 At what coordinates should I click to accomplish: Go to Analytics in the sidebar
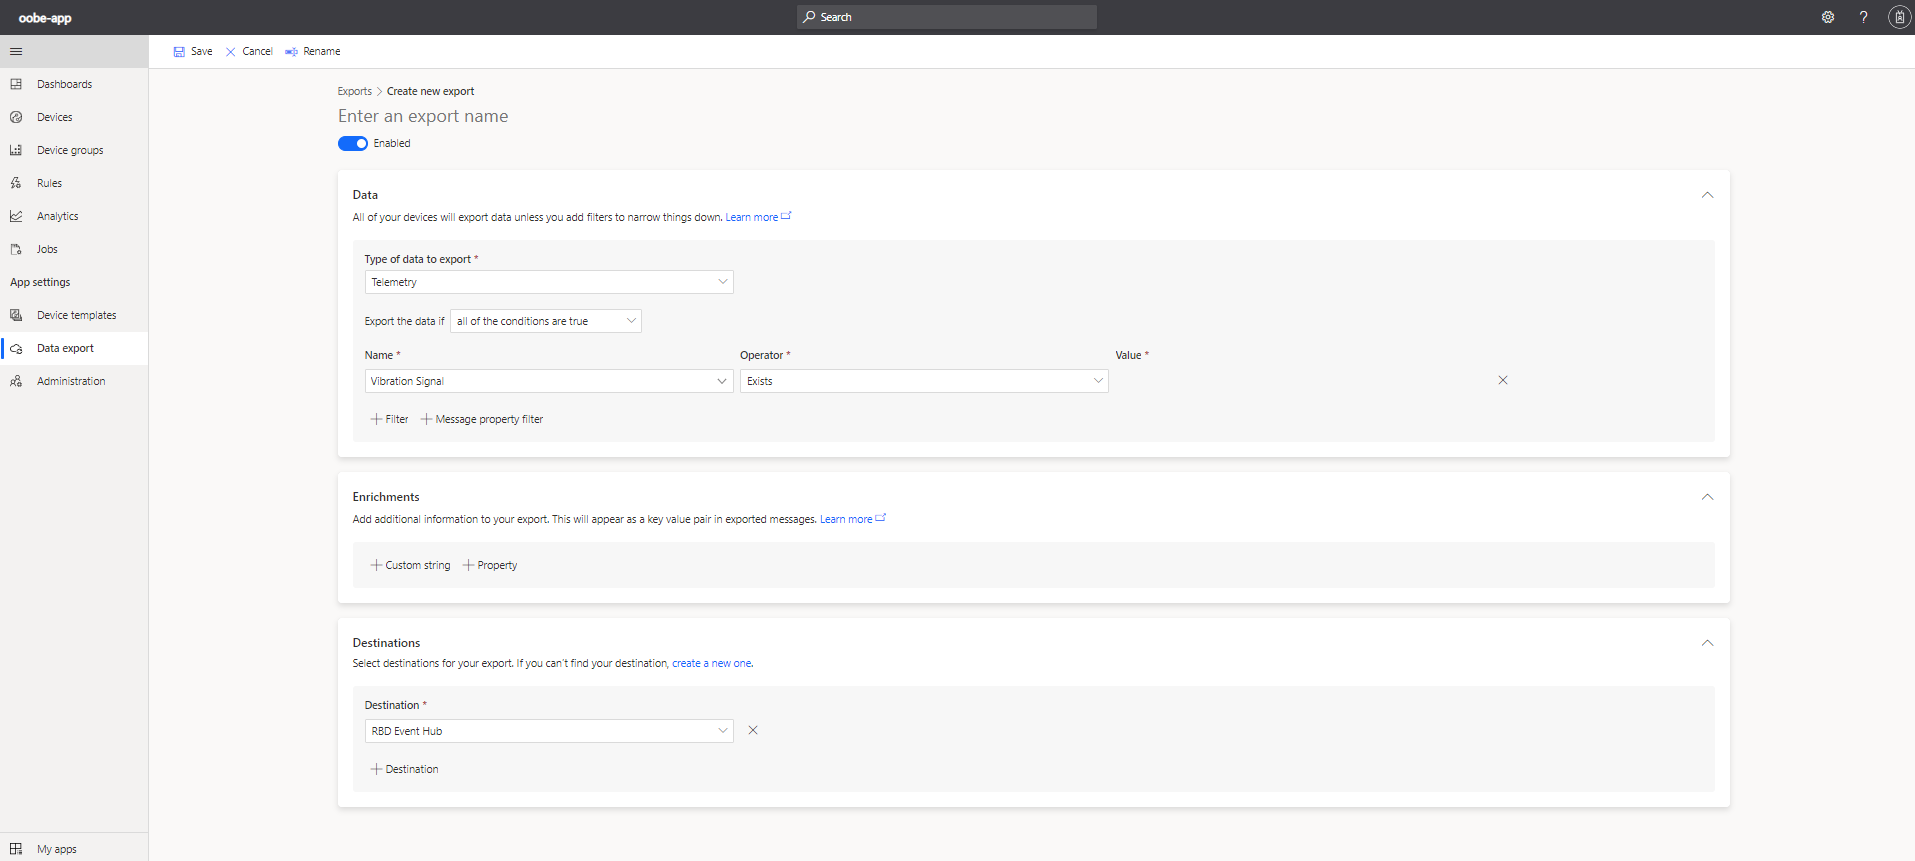coord(57,216)
